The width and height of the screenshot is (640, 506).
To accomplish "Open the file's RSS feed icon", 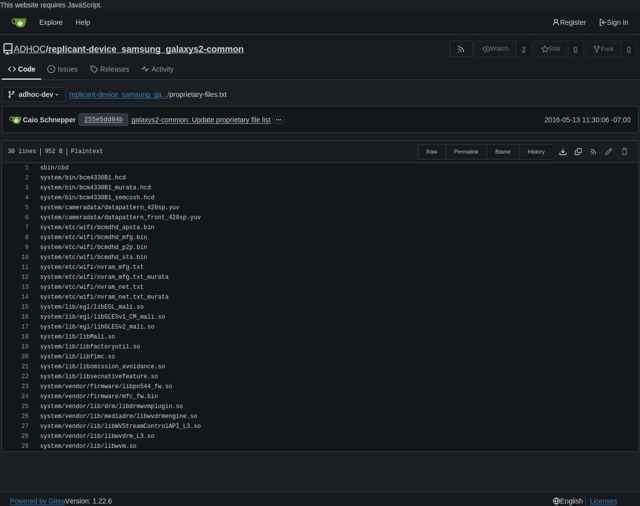I will (x=593, y=152).
